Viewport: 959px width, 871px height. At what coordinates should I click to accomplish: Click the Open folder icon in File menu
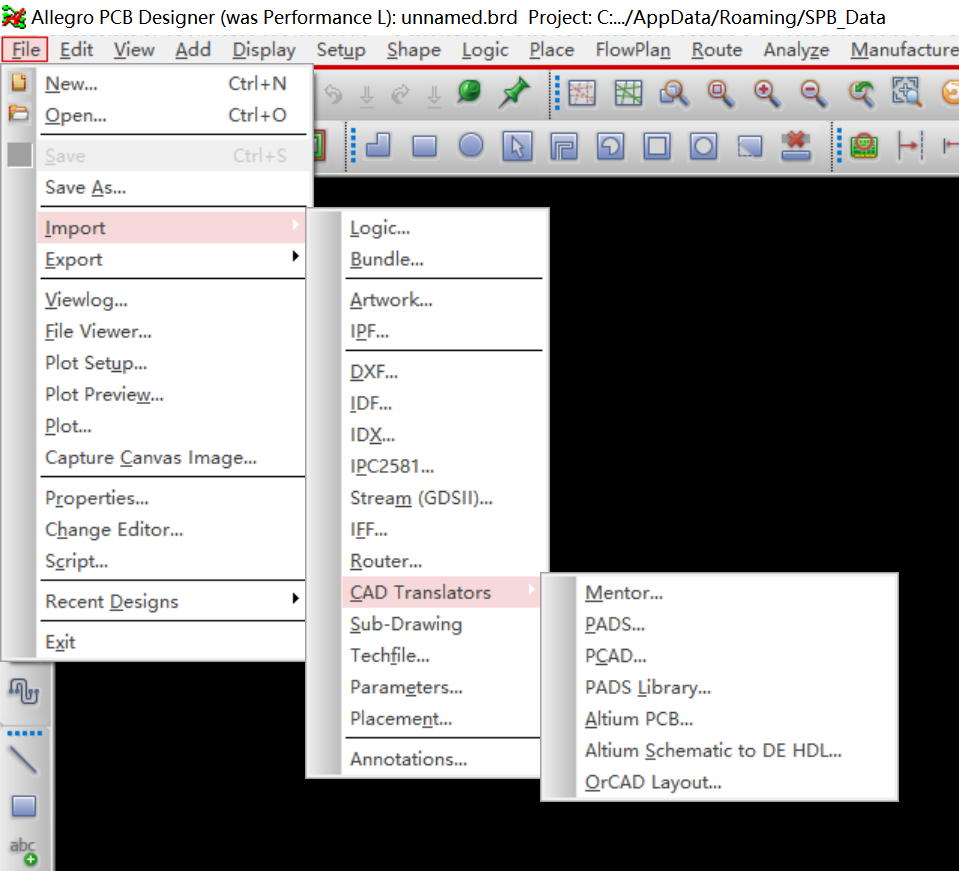(x=19, y=113)
